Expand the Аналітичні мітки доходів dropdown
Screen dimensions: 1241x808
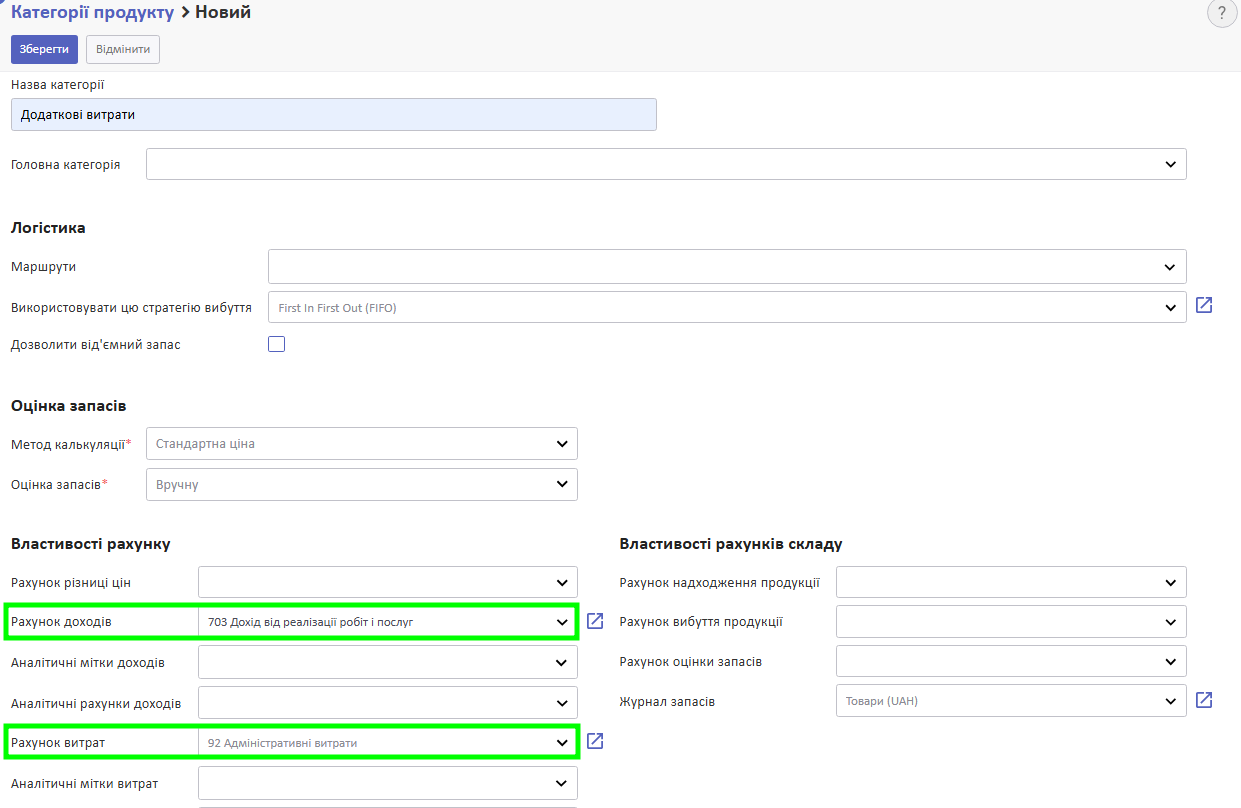(x=388, y=662)
